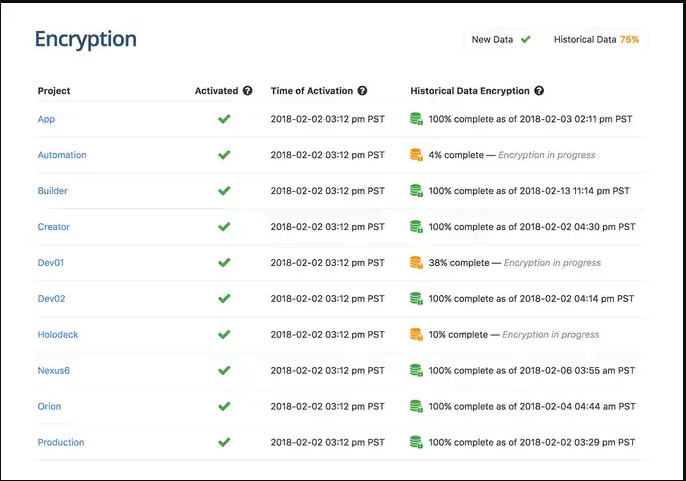Click orange database icon in Dev01 row
The height and width of the screenshot is (481, 686).
point(416,263)
